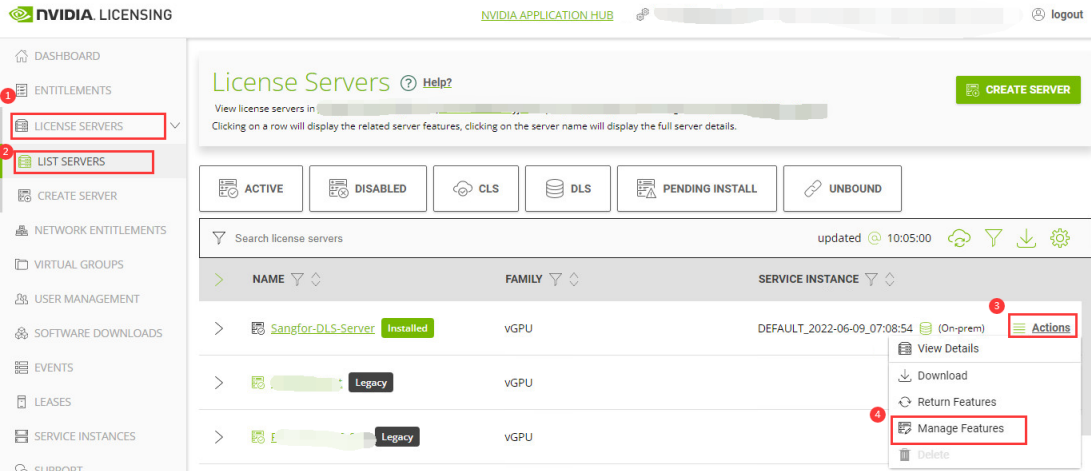Image resolution: width=1091 pixels, height=471 pixels.
Task: Click the filter funnel icon near updated time
Action: (x=993, y=238)
